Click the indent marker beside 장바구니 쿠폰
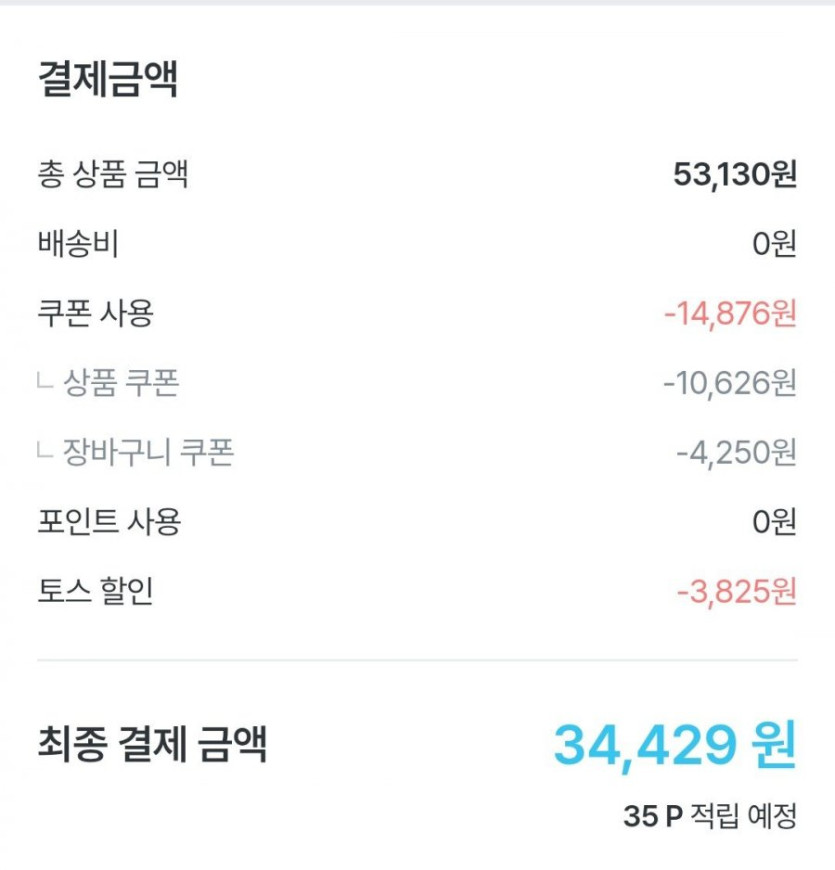Image resolution: width=835 pixels, height=870 pixels. (x=44, y=451)
